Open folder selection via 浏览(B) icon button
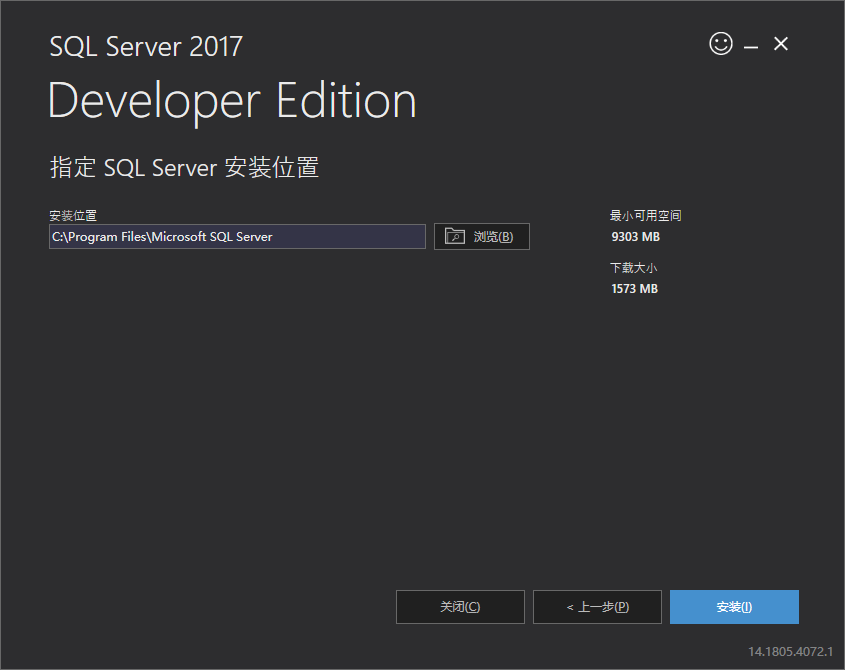845x670 pixels. pos(455,236)
